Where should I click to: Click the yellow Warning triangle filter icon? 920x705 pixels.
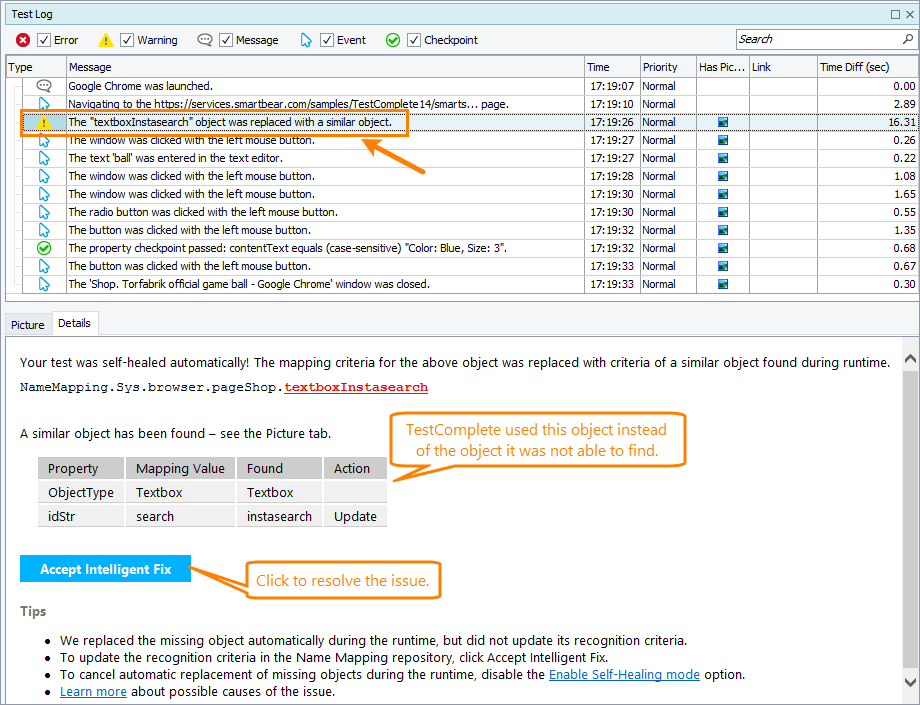point(105,40)
